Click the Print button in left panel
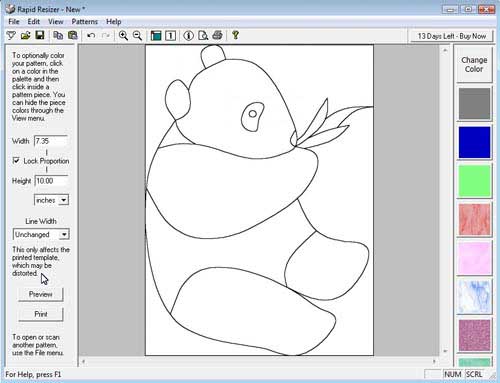This screenshot has width=500, height=383. [41, 314]
